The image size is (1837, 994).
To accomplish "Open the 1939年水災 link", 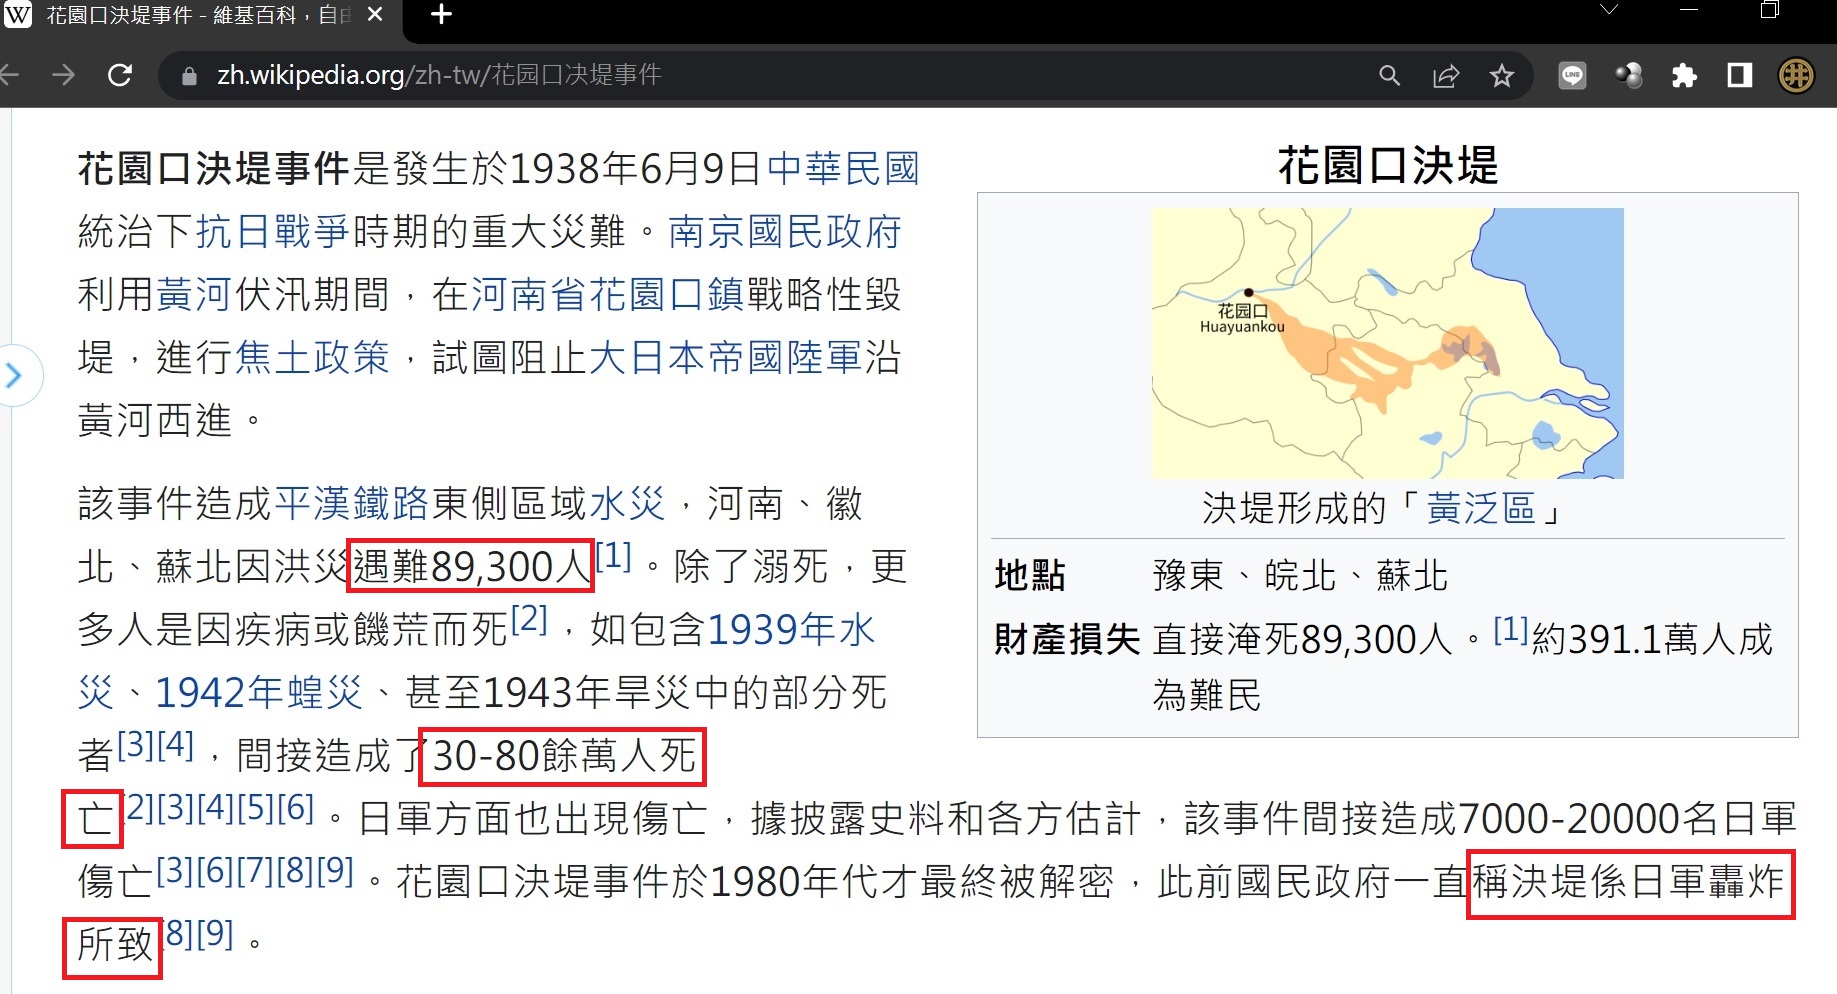I will point(792,630).
